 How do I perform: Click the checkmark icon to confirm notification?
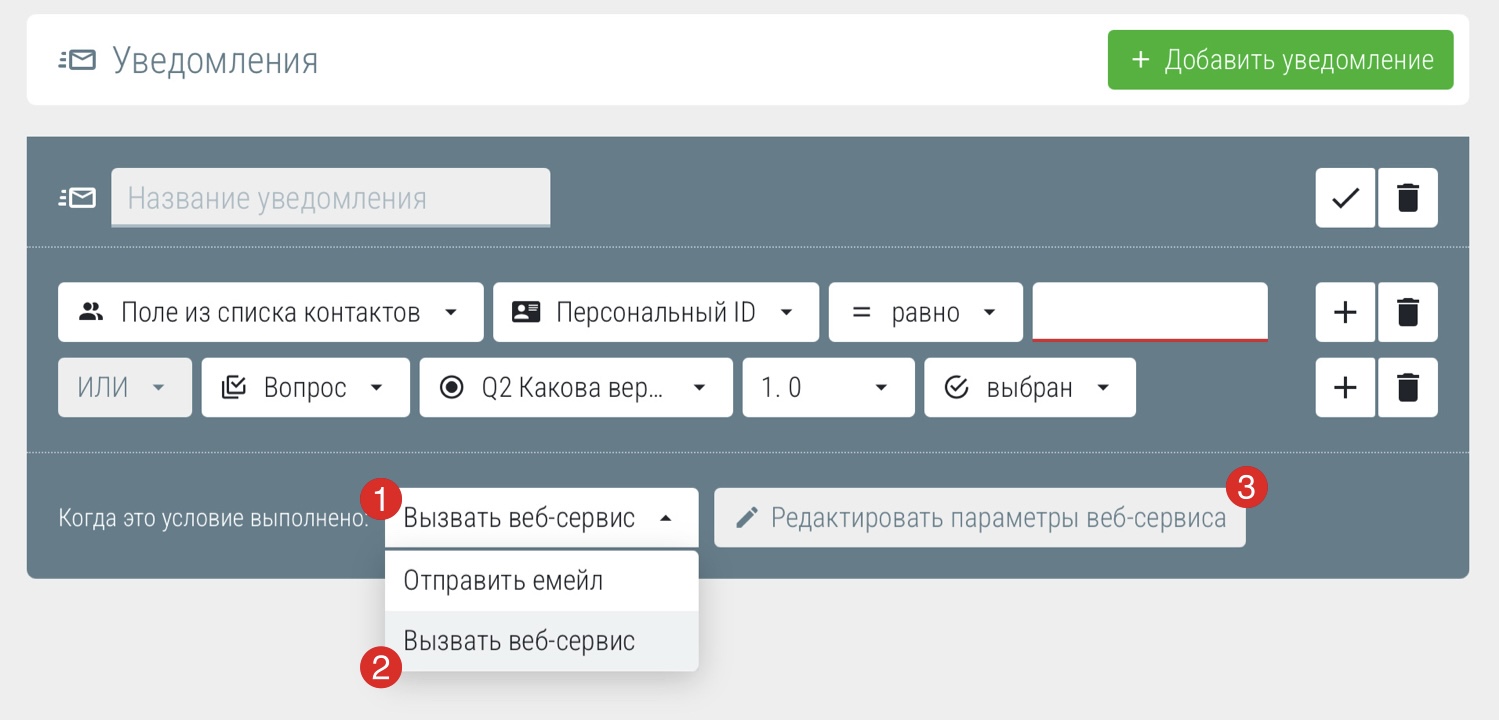[1345, 198]
